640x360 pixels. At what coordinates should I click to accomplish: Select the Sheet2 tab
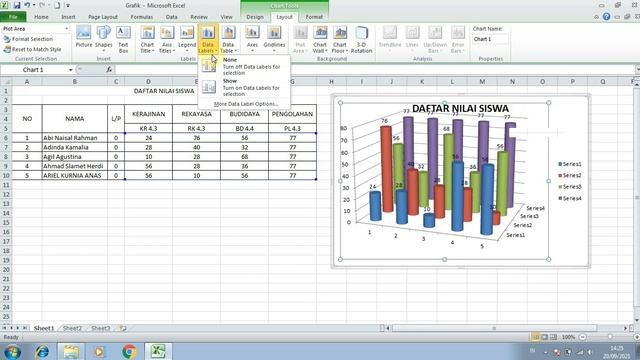[x=72, y=328]
